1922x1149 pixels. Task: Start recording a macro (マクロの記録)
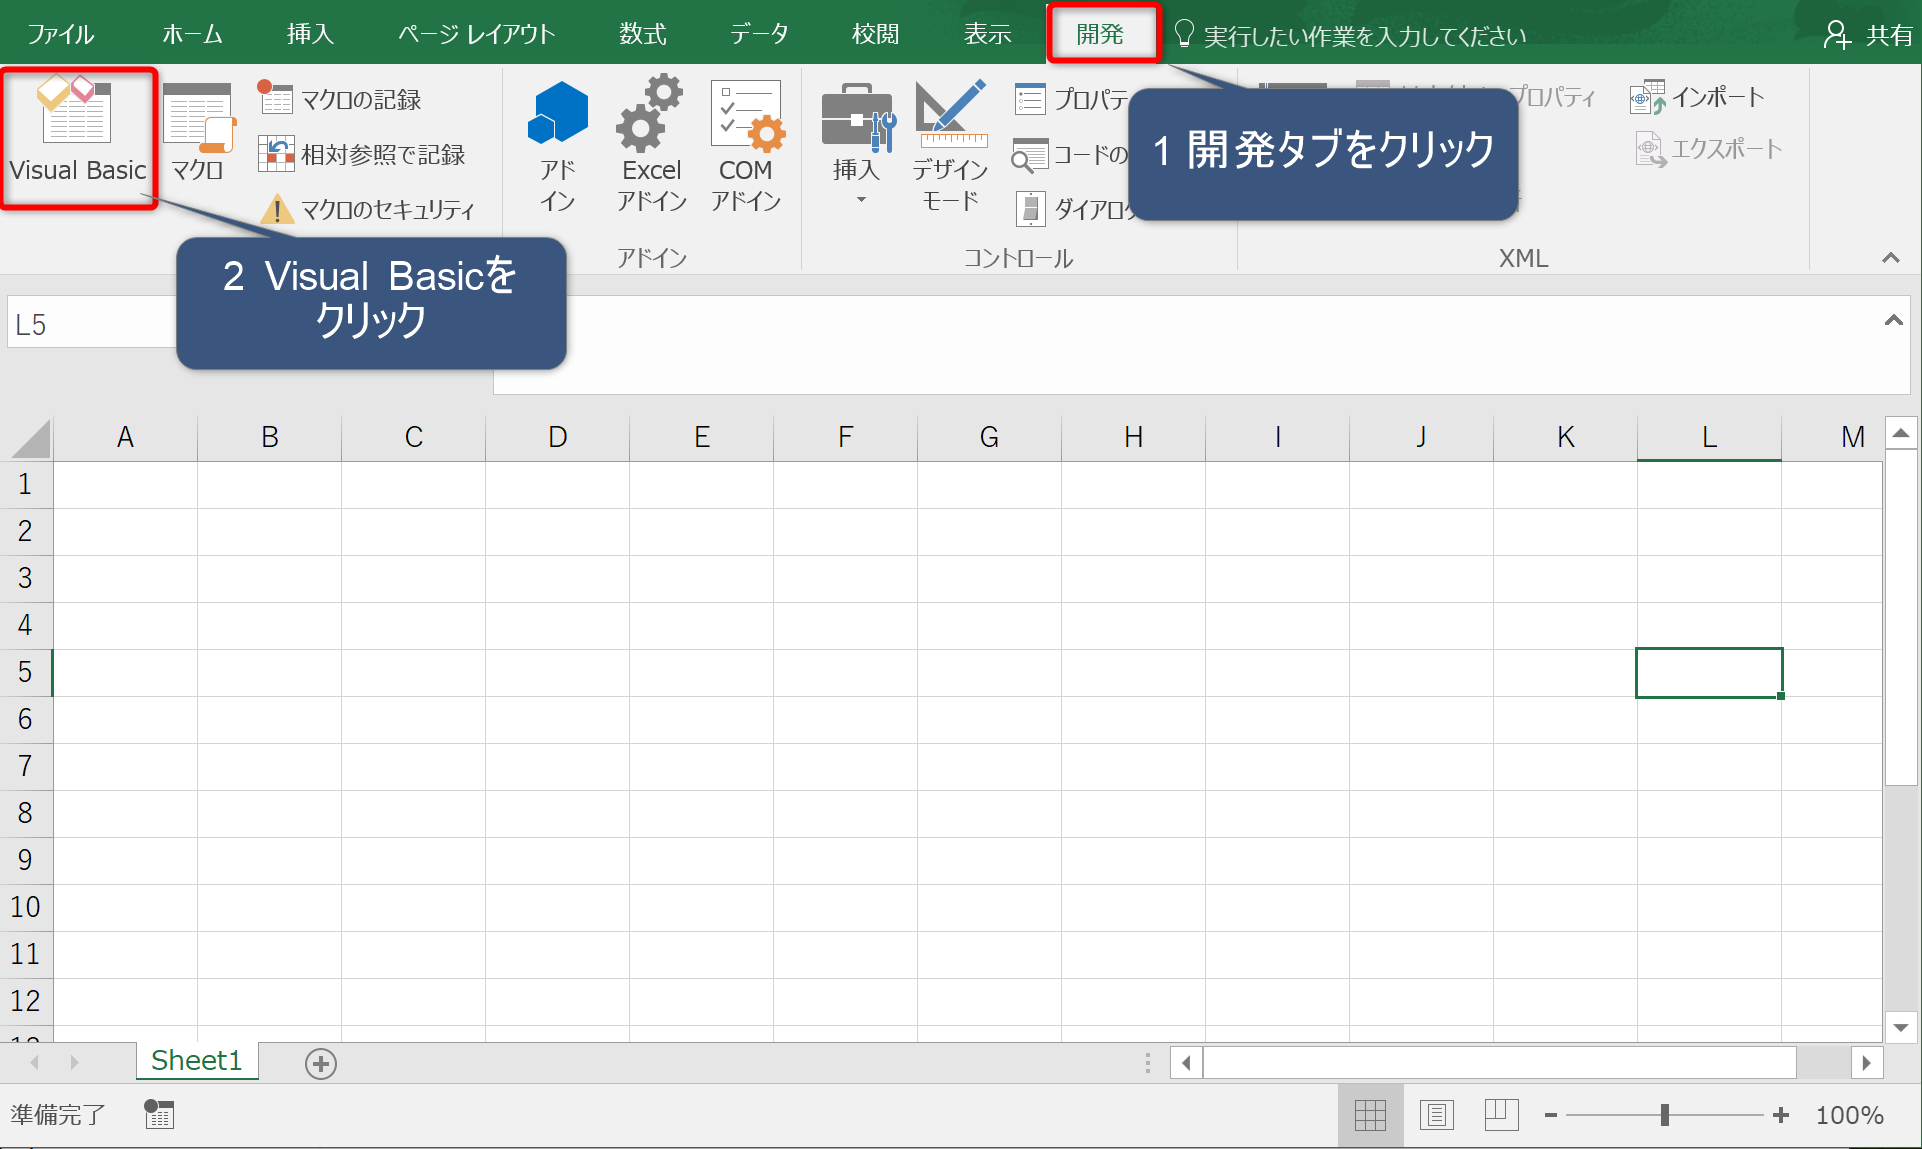pos(341,99)
